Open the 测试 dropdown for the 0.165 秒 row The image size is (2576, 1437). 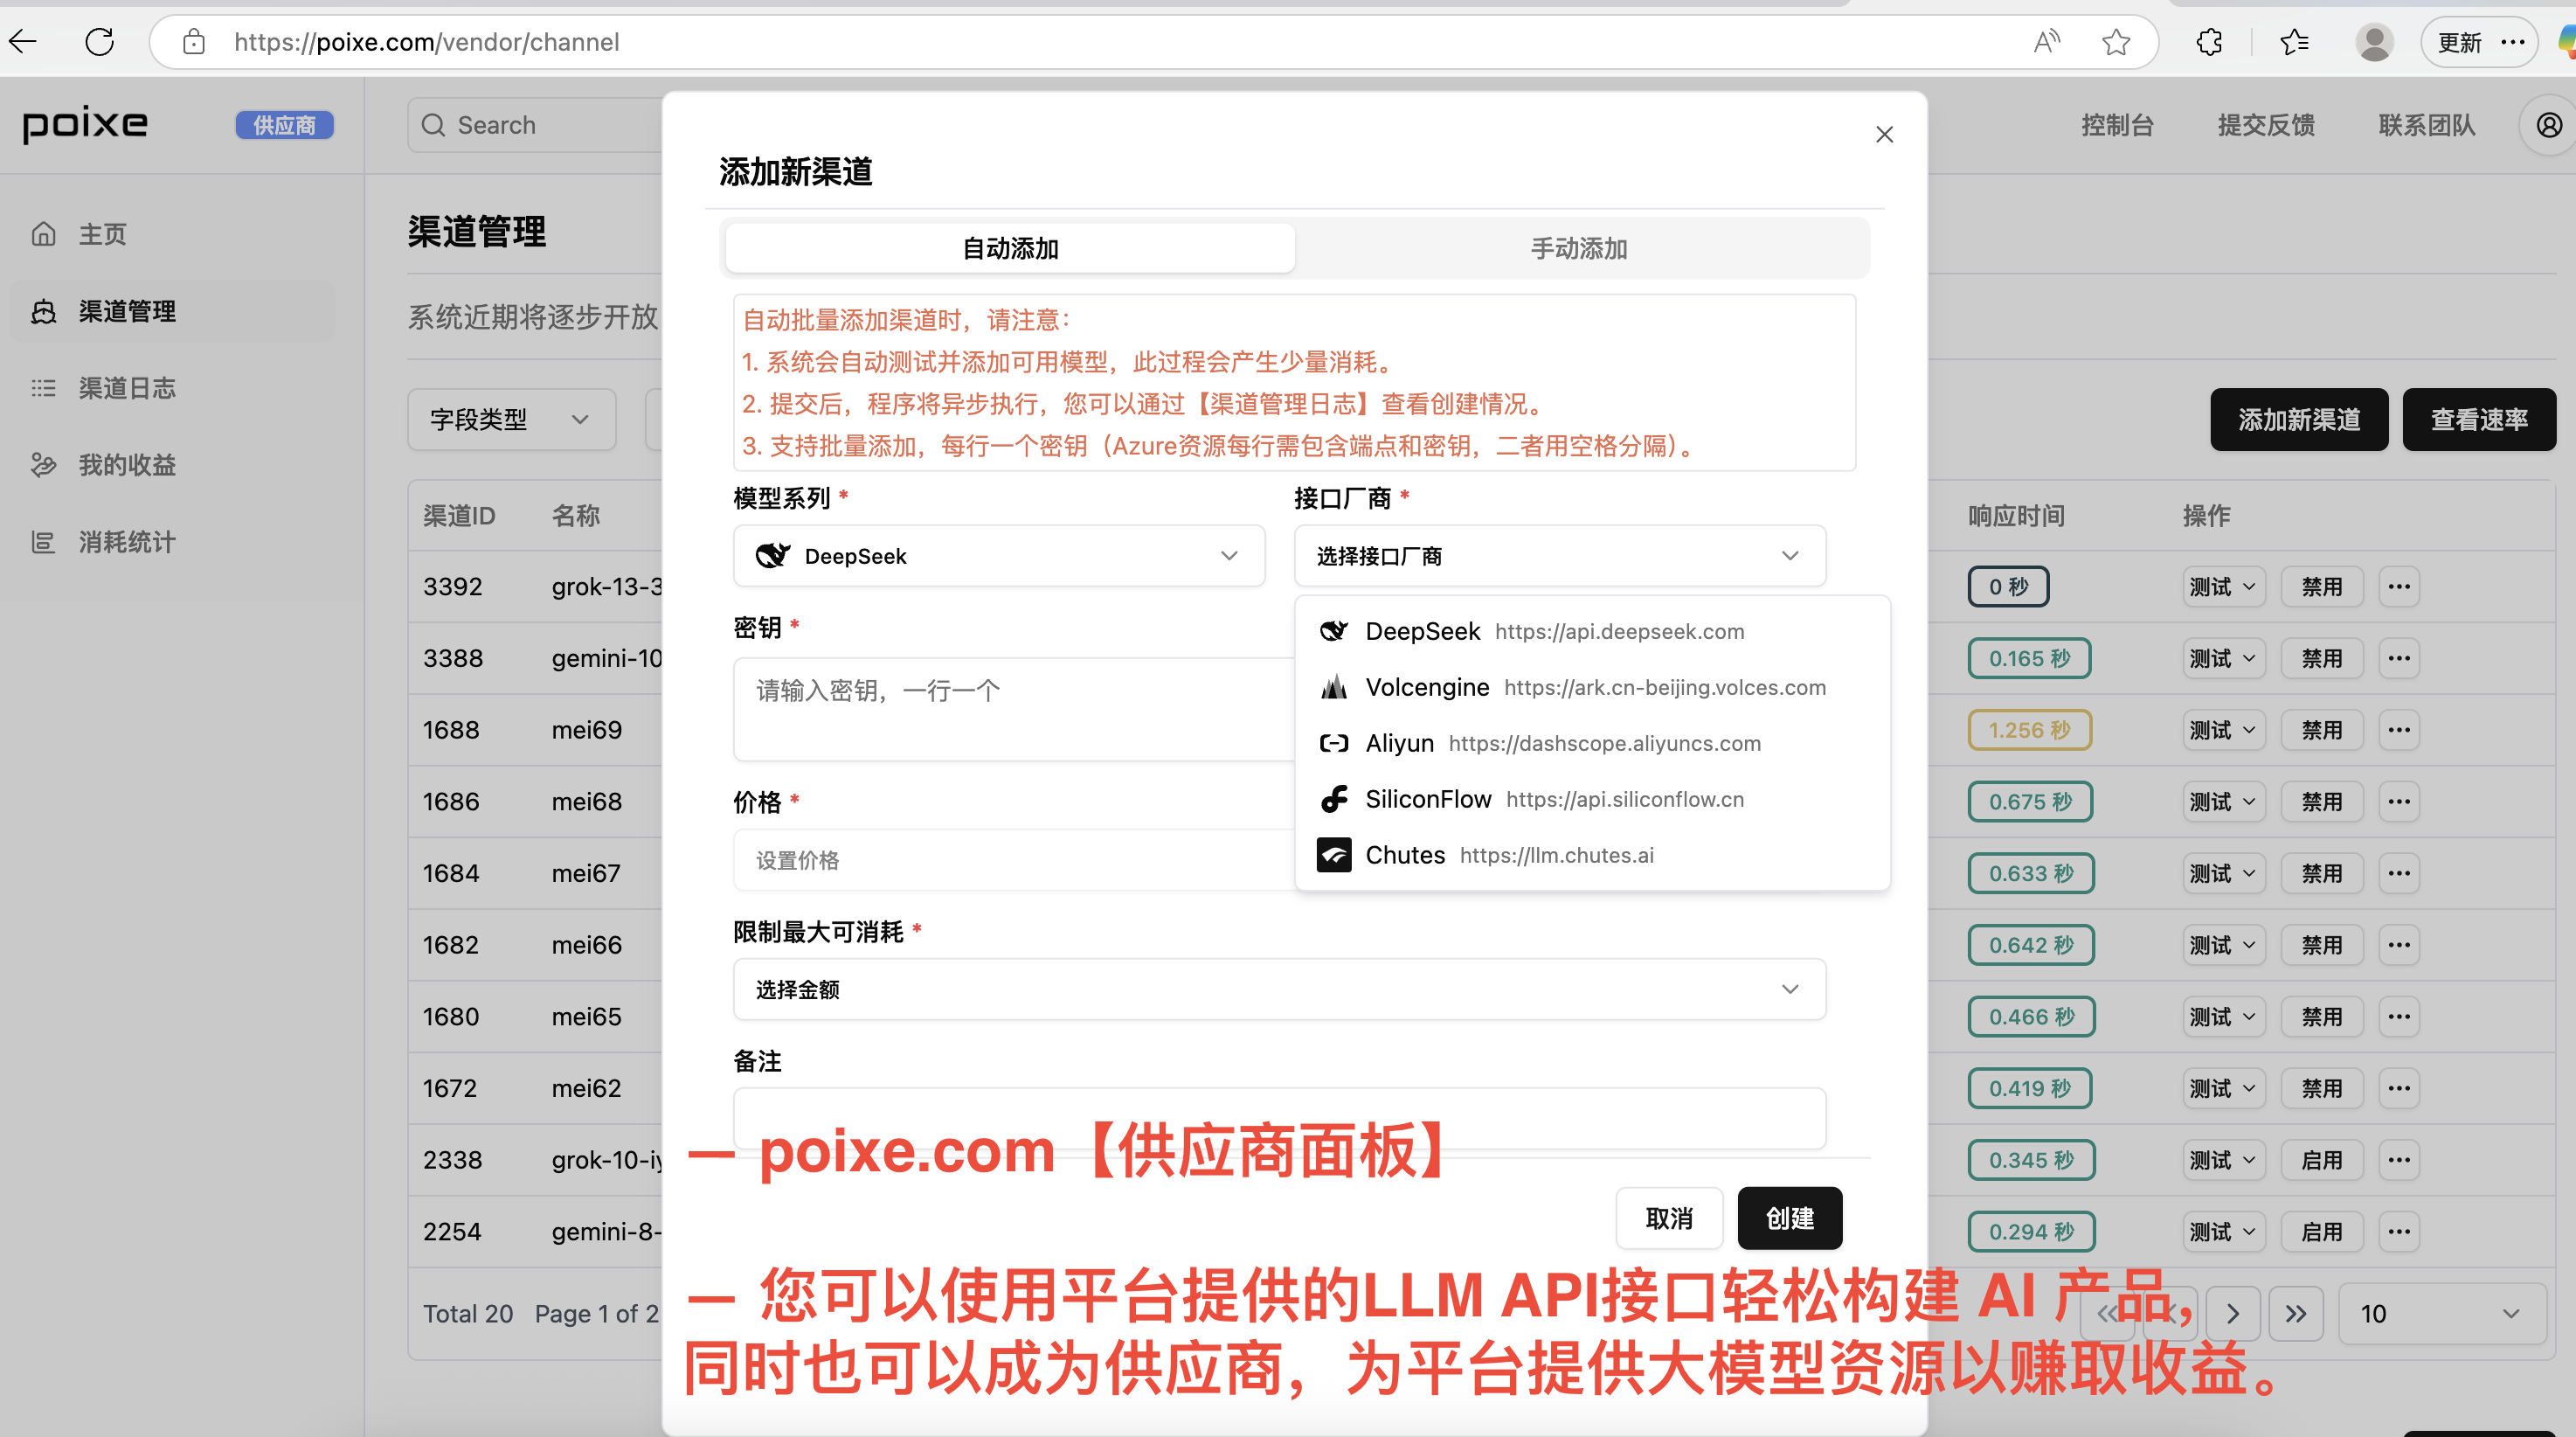(2223, 659)
